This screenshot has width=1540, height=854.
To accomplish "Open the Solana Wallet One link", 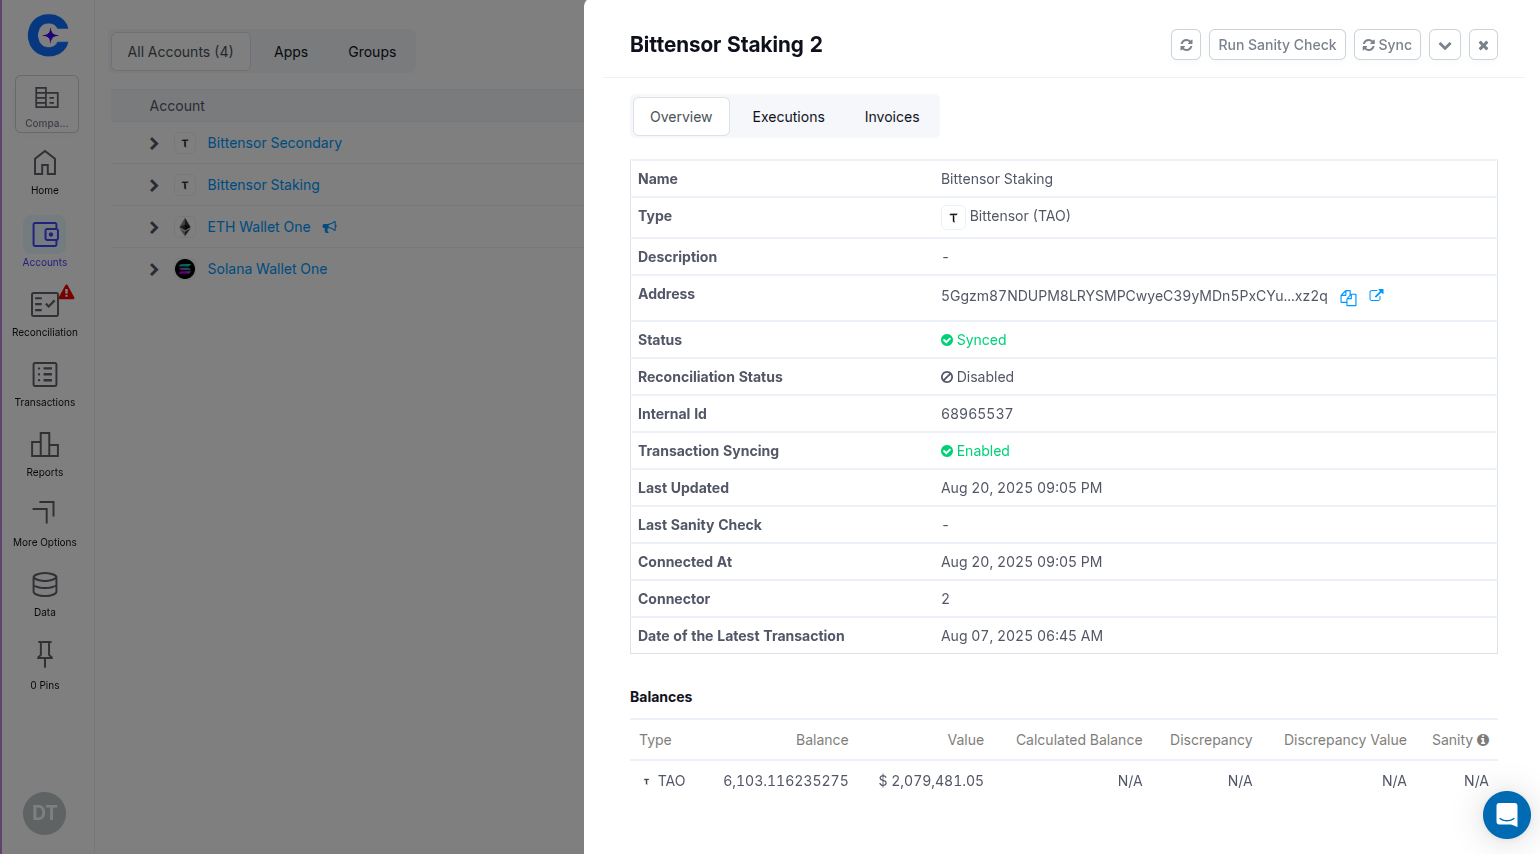I will coord(267,269).
